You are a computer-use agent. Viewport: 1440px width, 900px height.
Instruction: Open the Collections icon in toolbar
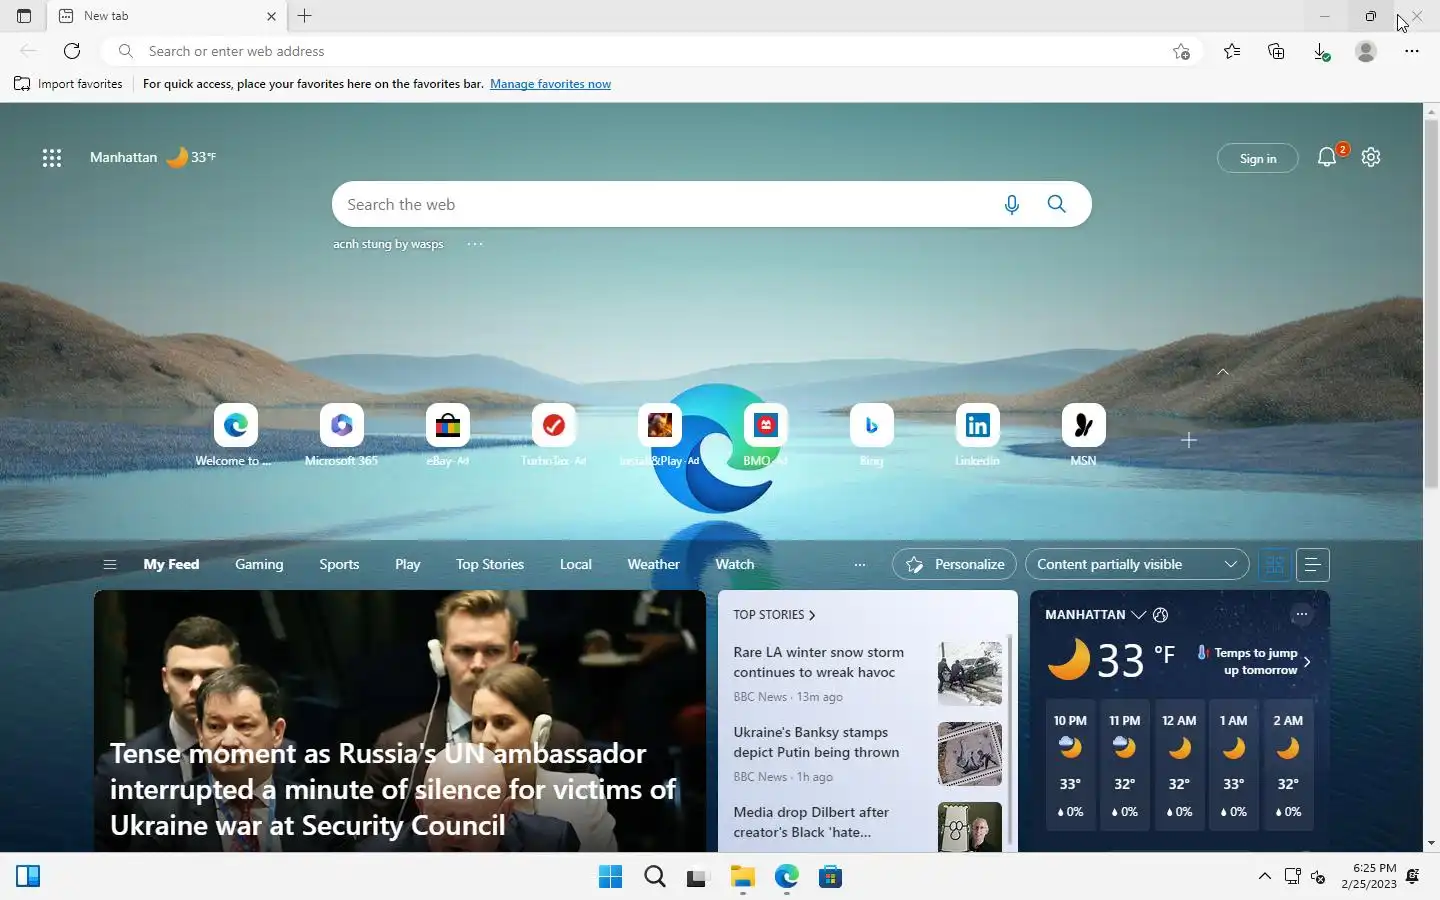[1276, 51]
